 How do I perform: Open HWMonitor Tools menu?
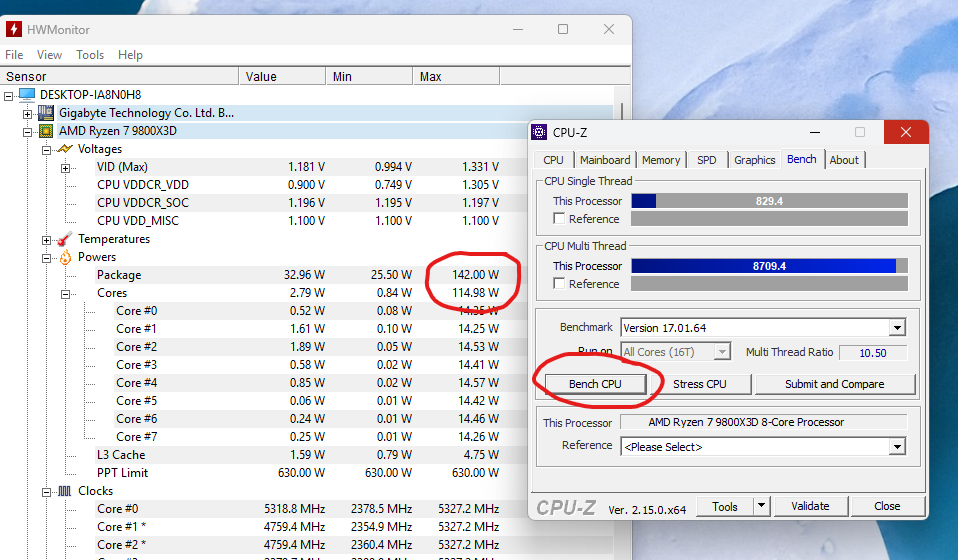point(90,55)
